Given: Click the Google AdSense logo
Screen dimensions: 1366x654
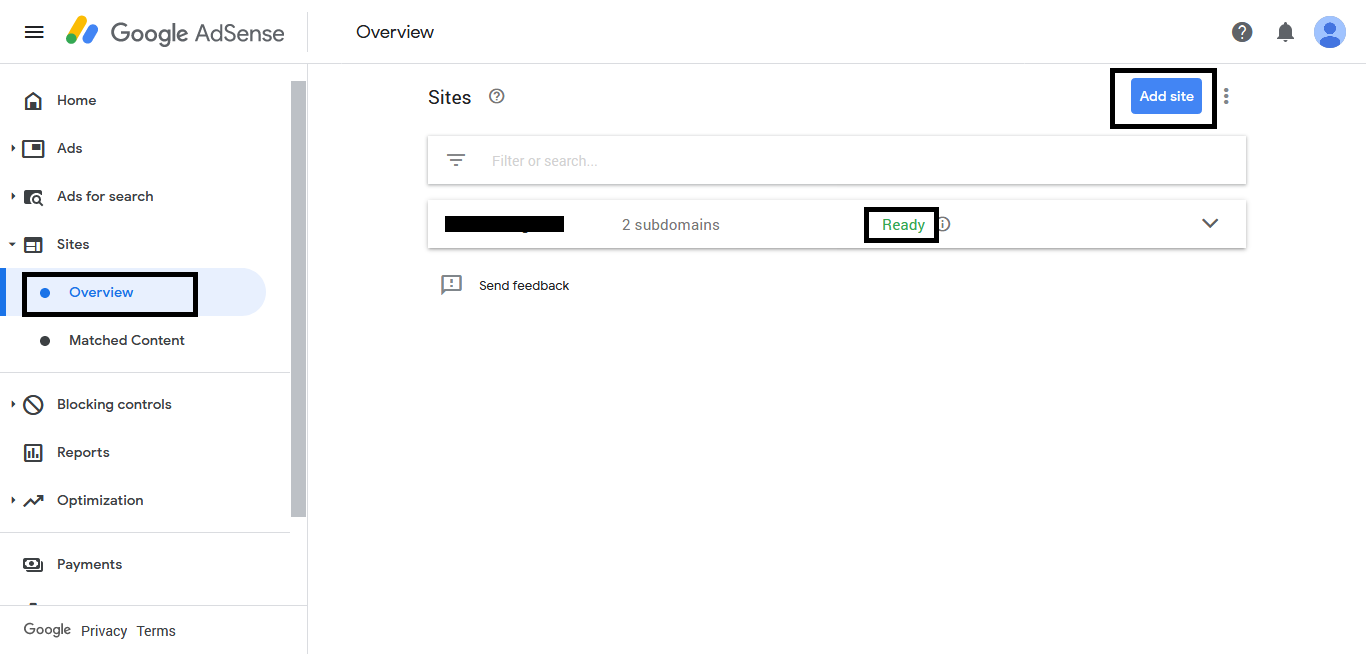Looking at the screenshot, I should click(x=176, y=32).
